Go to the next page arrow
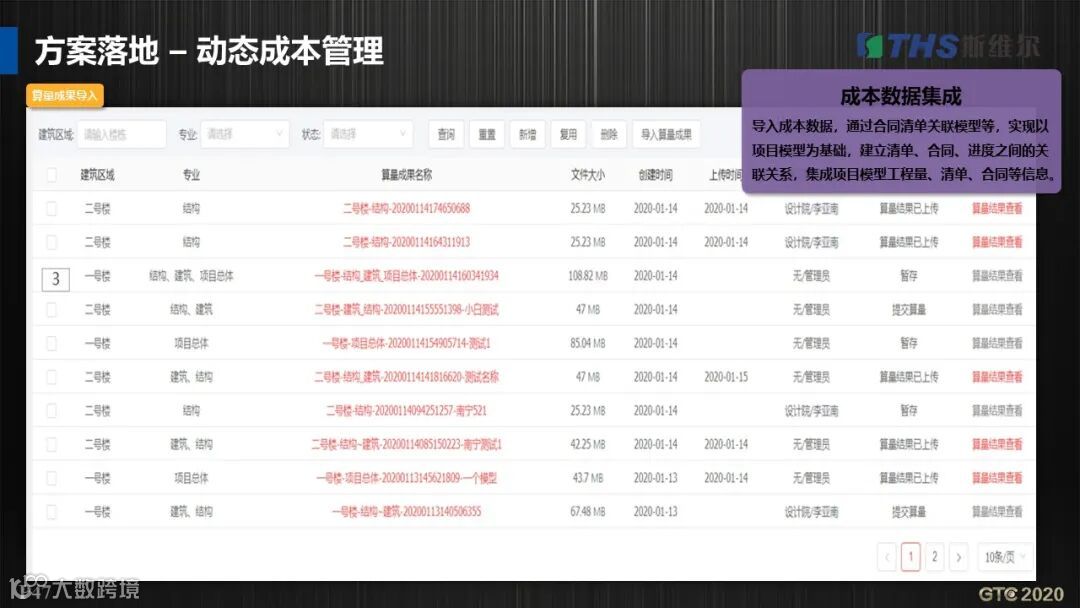Screen dimensions: 1080x608 pos(958,556)
